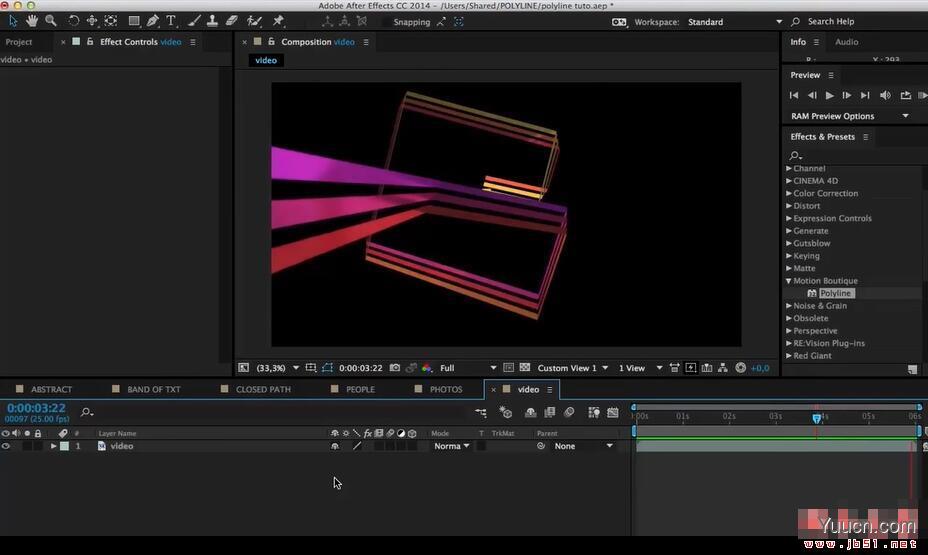Toggle the lock on Effect Controls panel
The height and width of the screenshot is (555, 928).
(90, 42)
